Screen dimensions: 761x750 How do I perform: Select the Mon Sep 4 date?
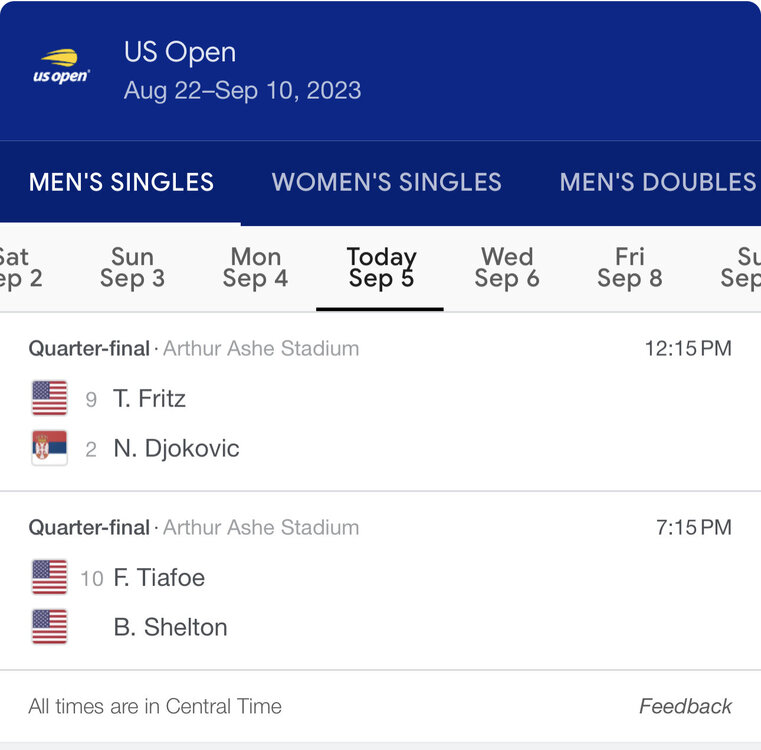click(255, 268)
